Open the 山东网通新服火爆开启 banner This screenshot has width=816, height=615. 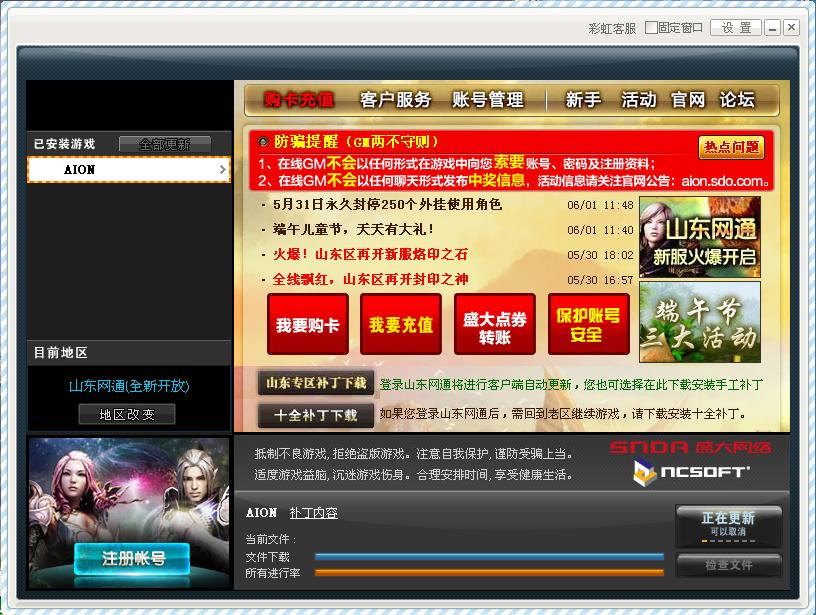[700, 237]
